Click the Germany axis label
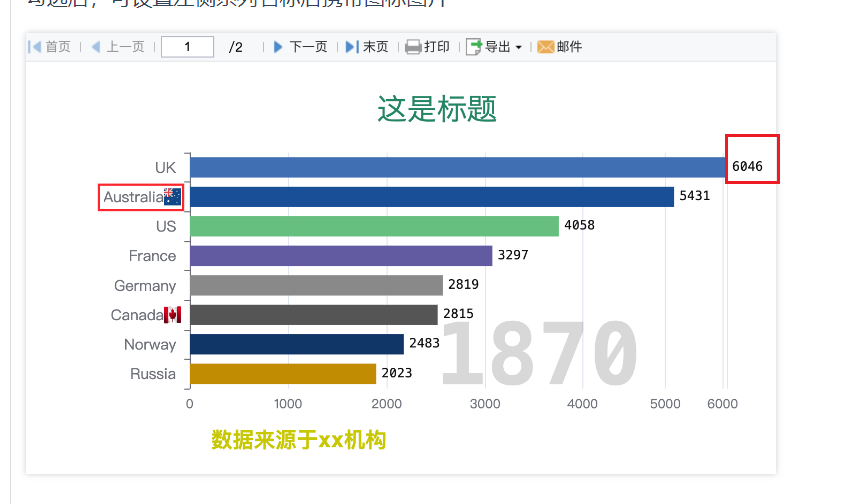This screenshot has height=504, width=853. pos(145,286)
